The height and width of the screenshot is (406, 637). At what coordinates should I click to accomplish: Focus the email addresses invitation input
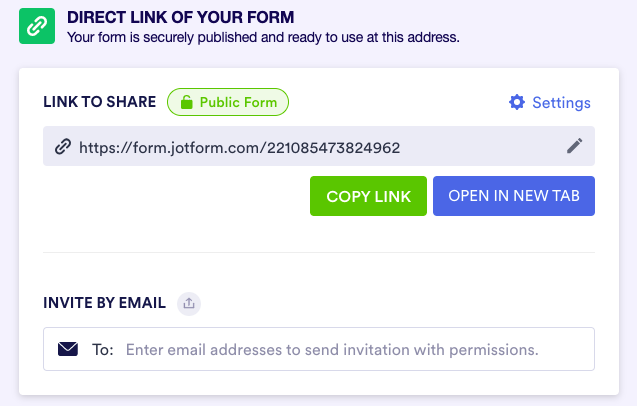pos(330,350)
